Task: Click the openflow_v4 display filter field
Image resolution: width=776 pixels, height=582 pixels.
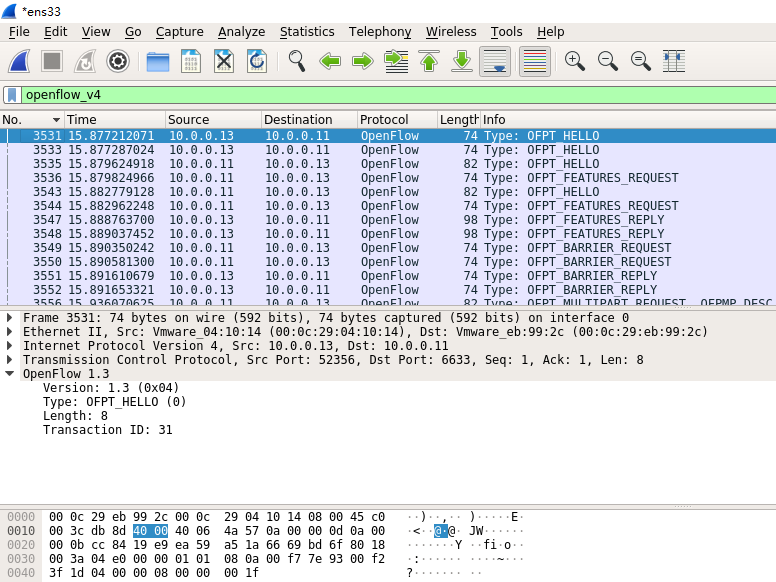Action: [398, 95]
